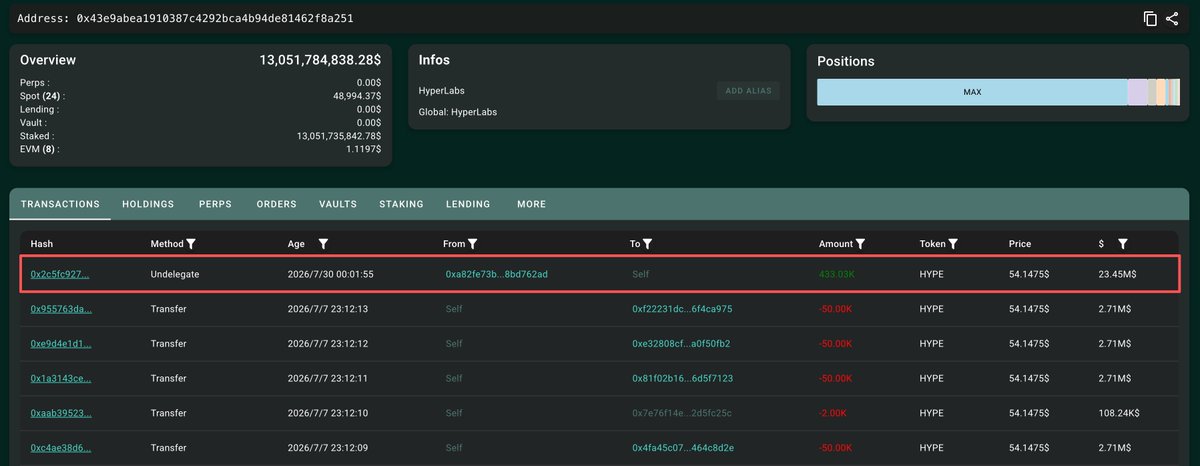The height and width of the screenshot is (466, 1200).
Task: Click the Price column header
Action: pyautogui.click(x=1020, y=244)
